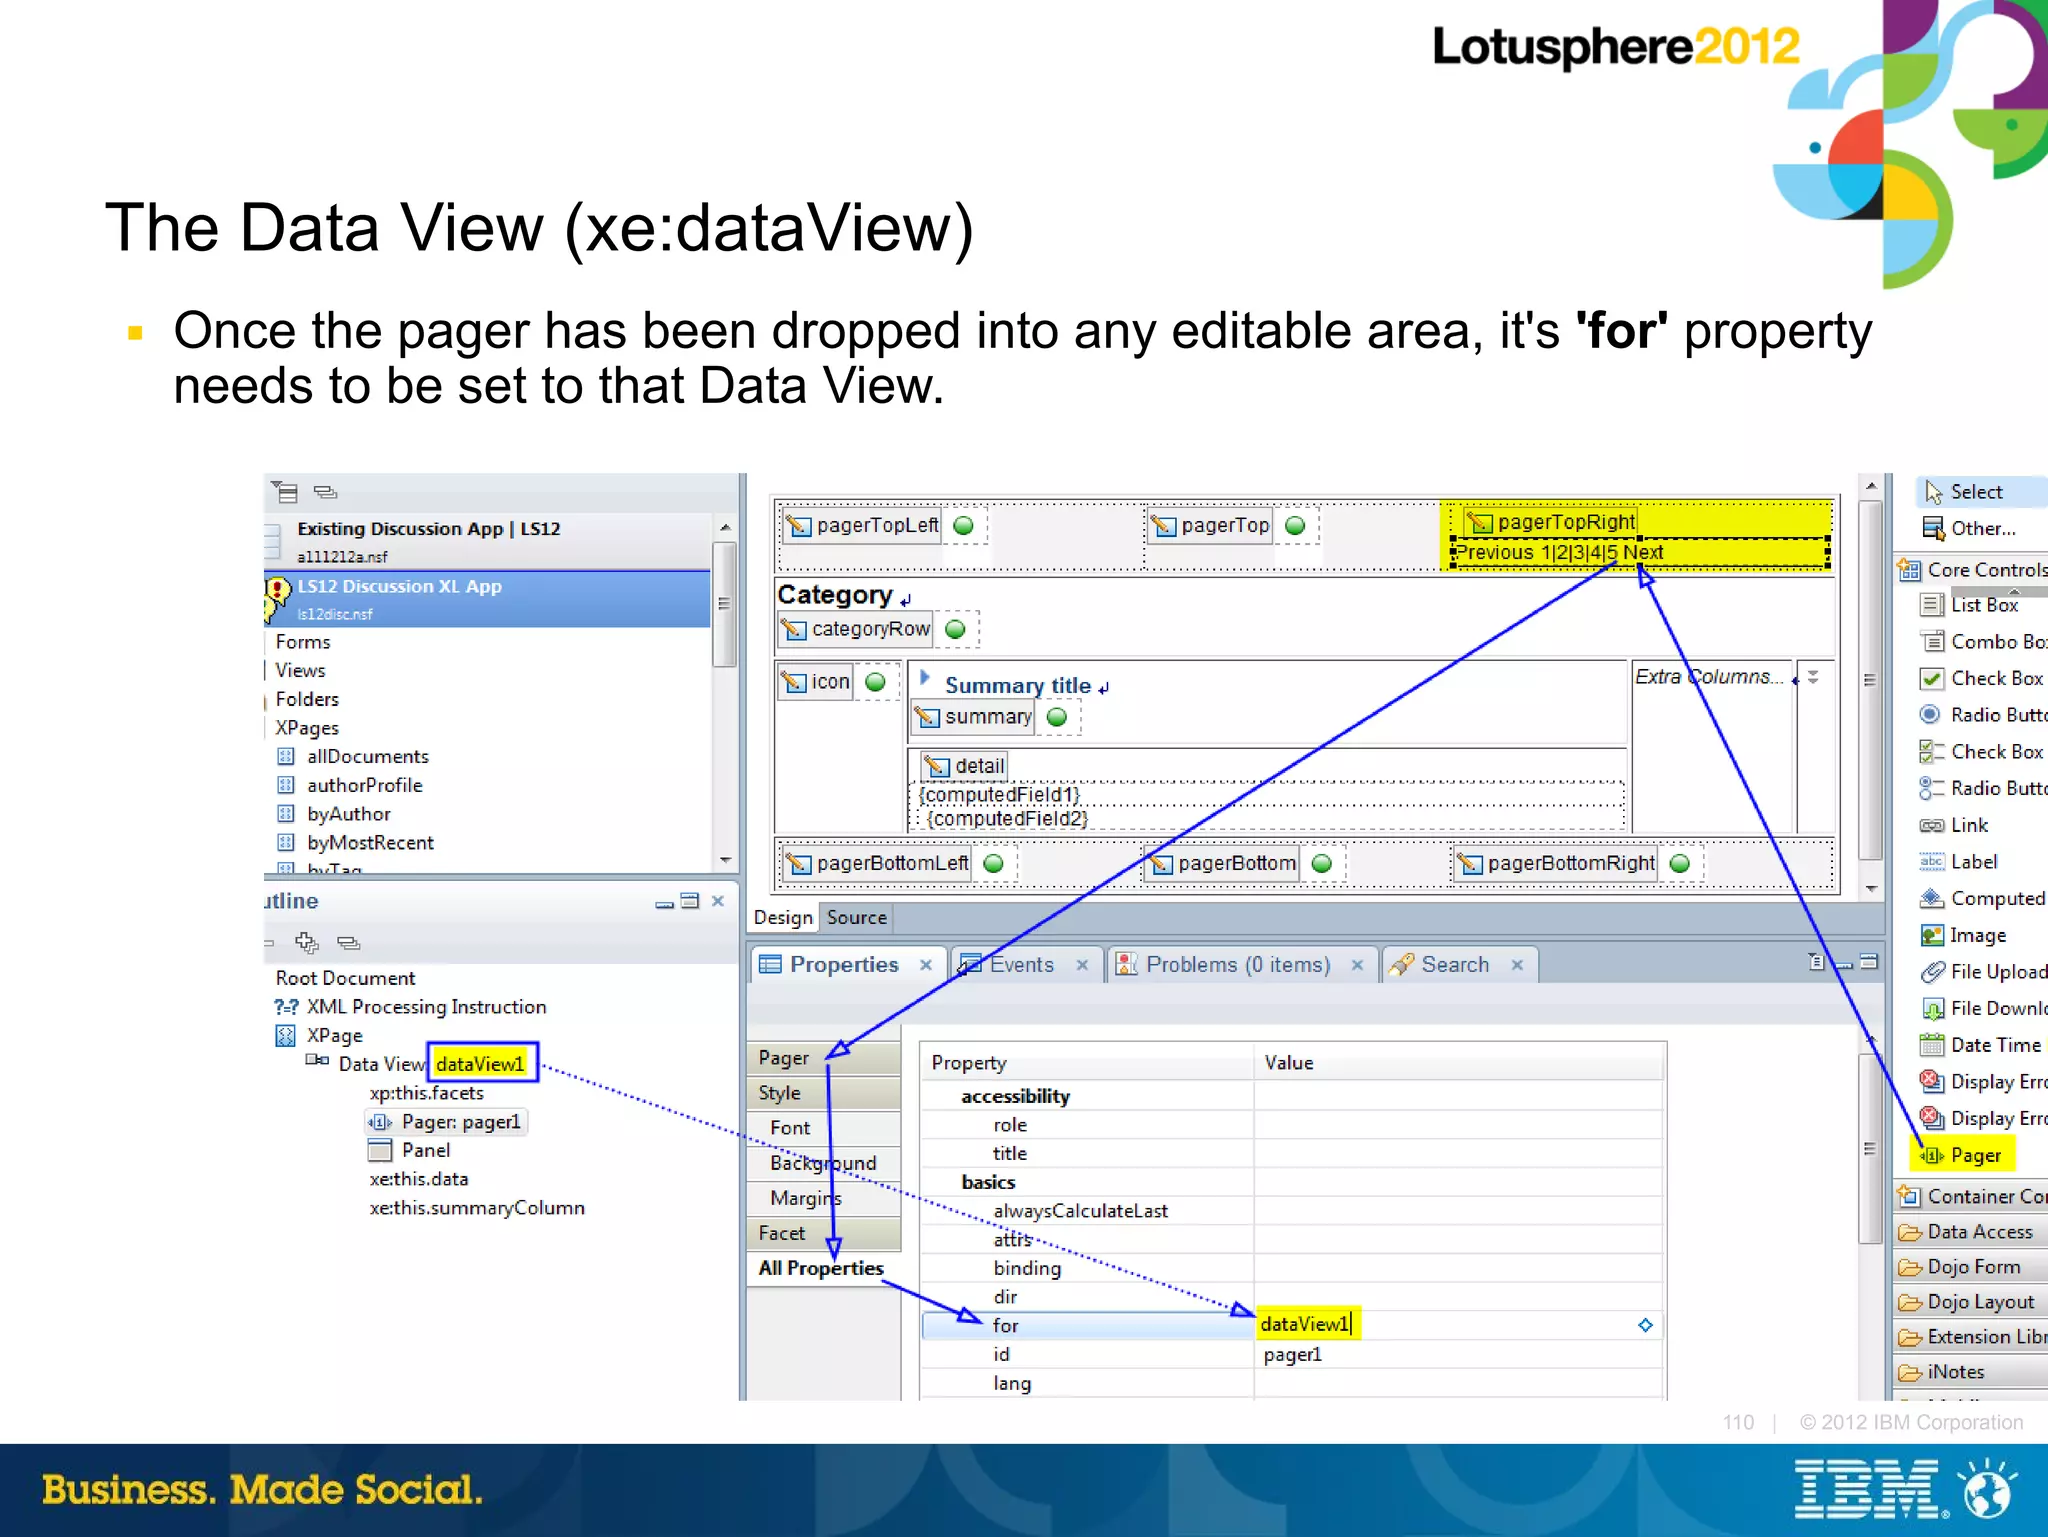Open the Facet properties section
The image size is (2048, 1537).
coord(824,1233)
